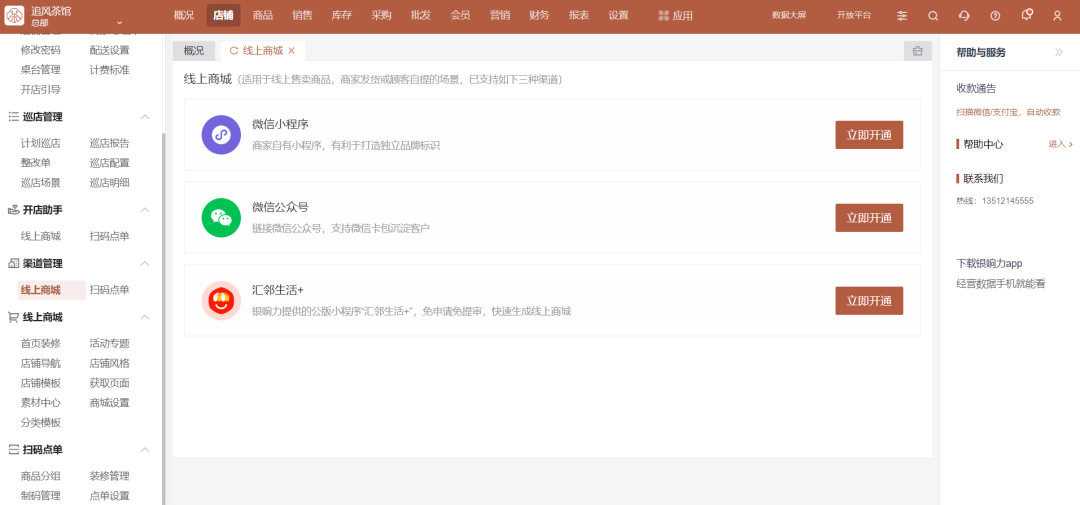
Task: Switch to the 概况 tab
Action: pos(194,51)
